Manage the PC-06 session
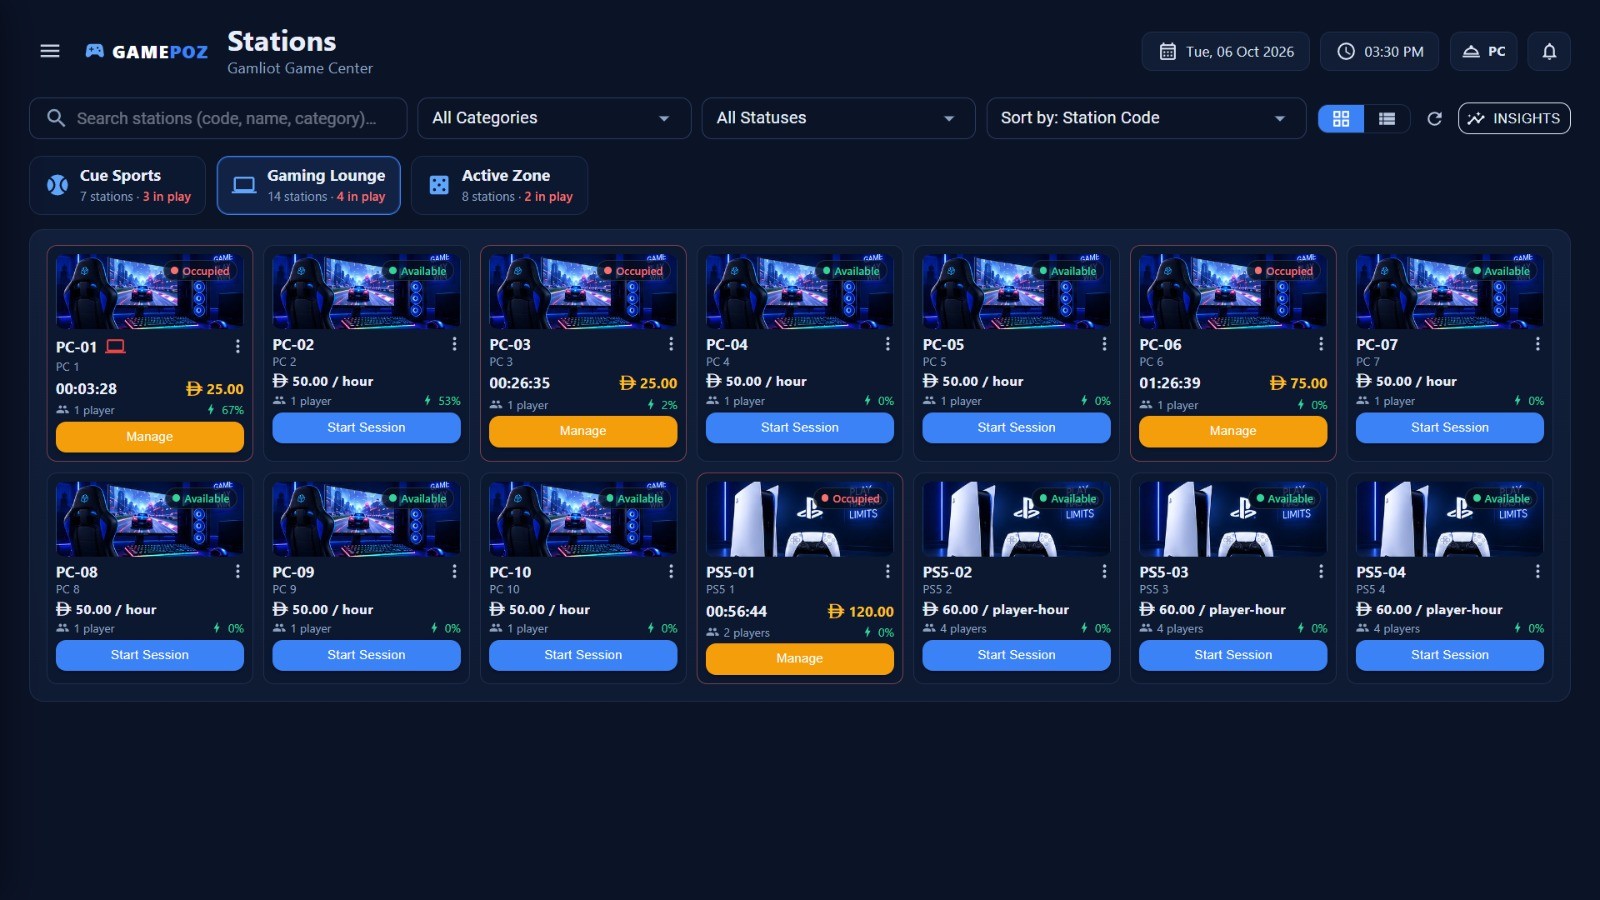Image resolution: width=1600 pixels, height=900 pixels. 1233,431
